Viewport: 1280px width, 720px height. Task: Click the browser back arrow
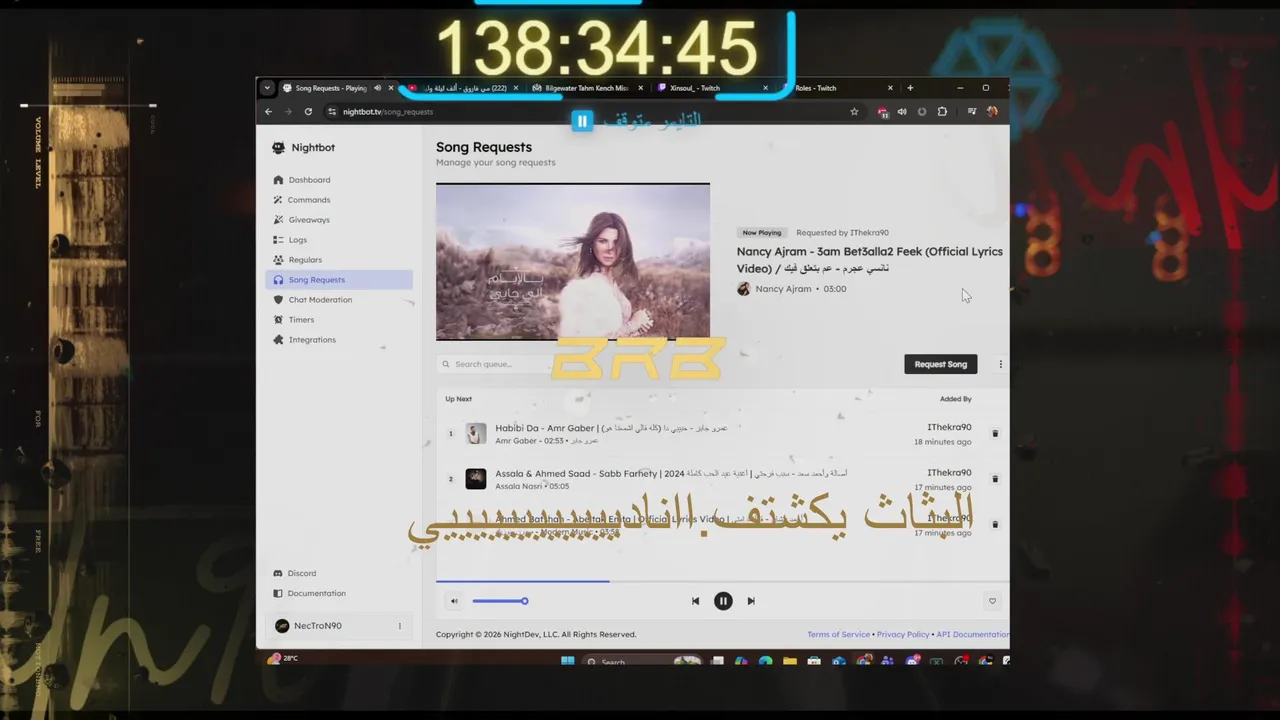coord(269,112)
